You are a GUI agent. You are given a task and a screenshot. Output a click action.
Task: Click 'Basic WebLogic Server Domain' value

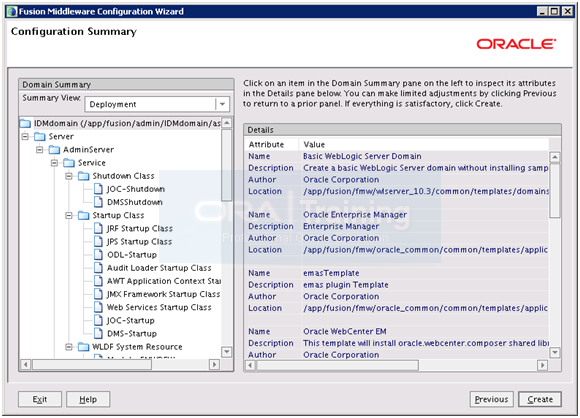coord(362,156)
